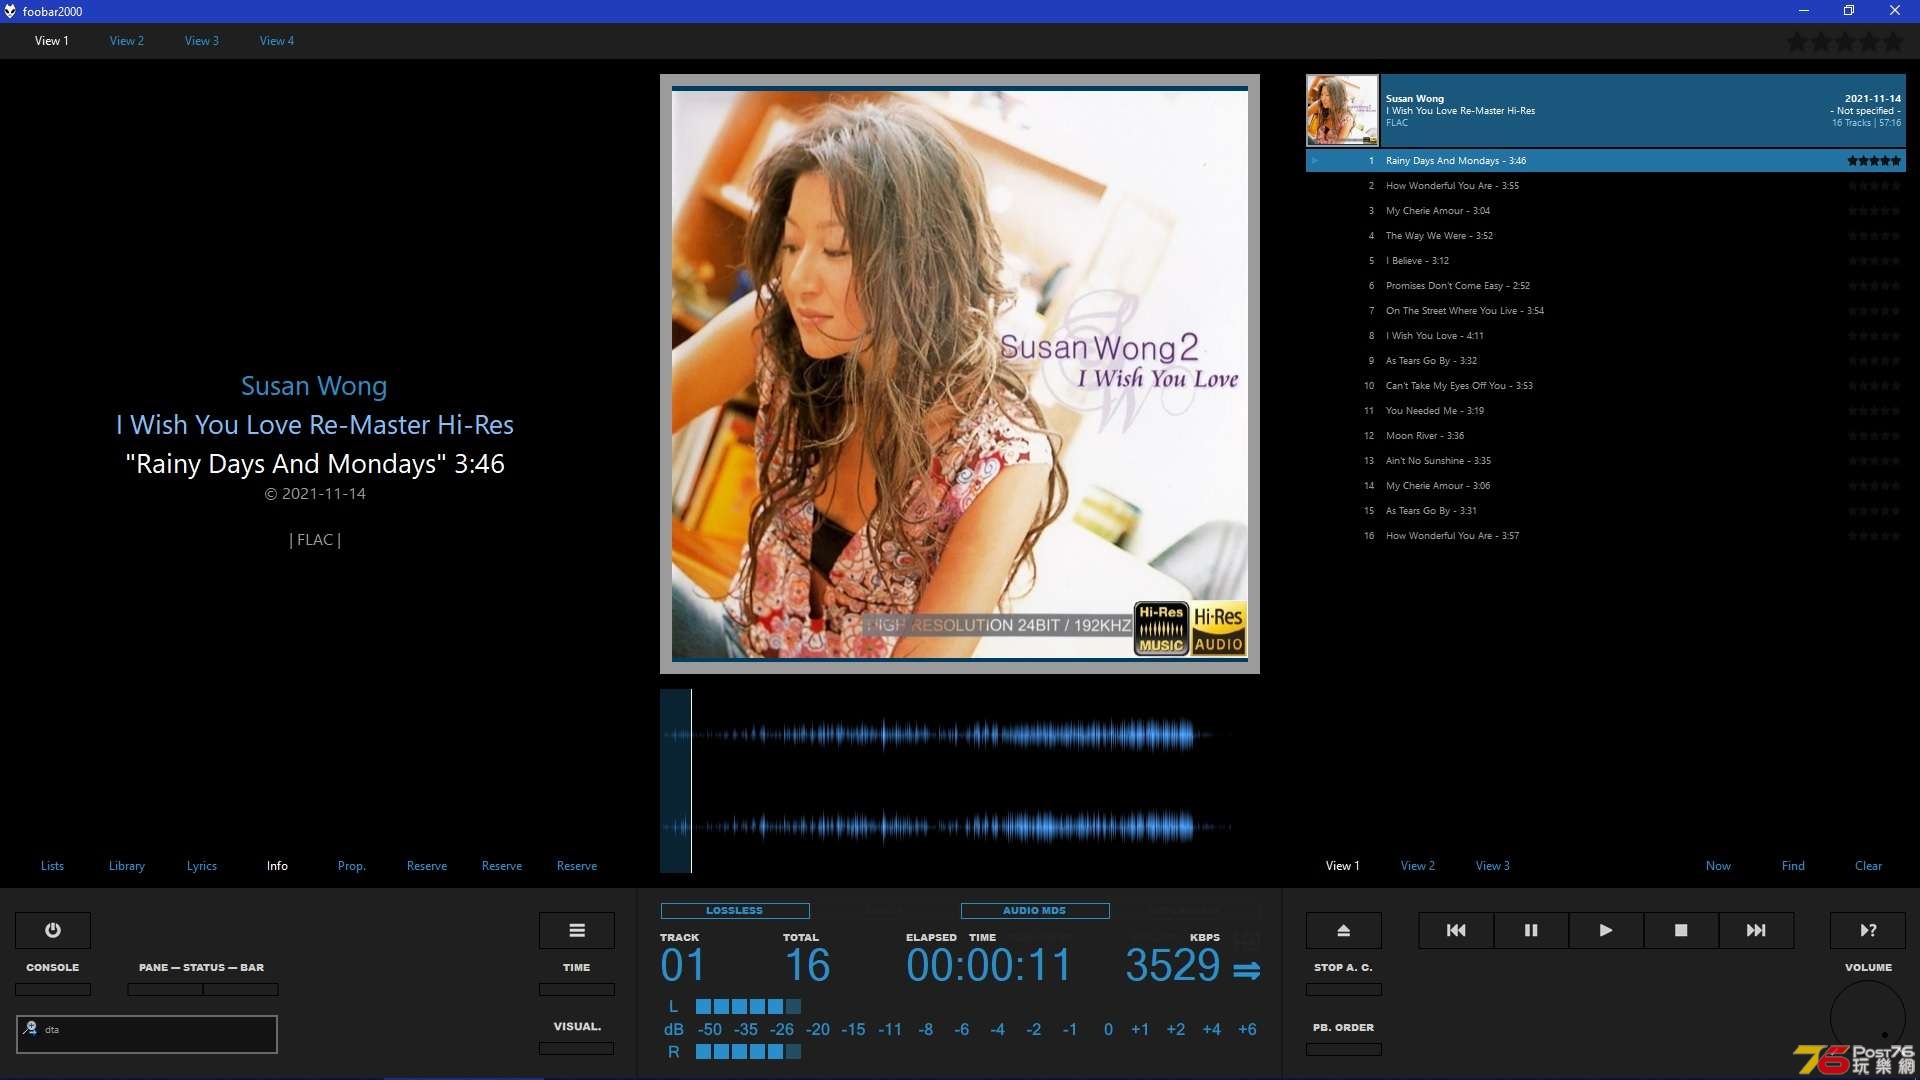The image size is (1920, 1080).
Task: Switch playlist panel to View 2
Action: coord(1418,866)
